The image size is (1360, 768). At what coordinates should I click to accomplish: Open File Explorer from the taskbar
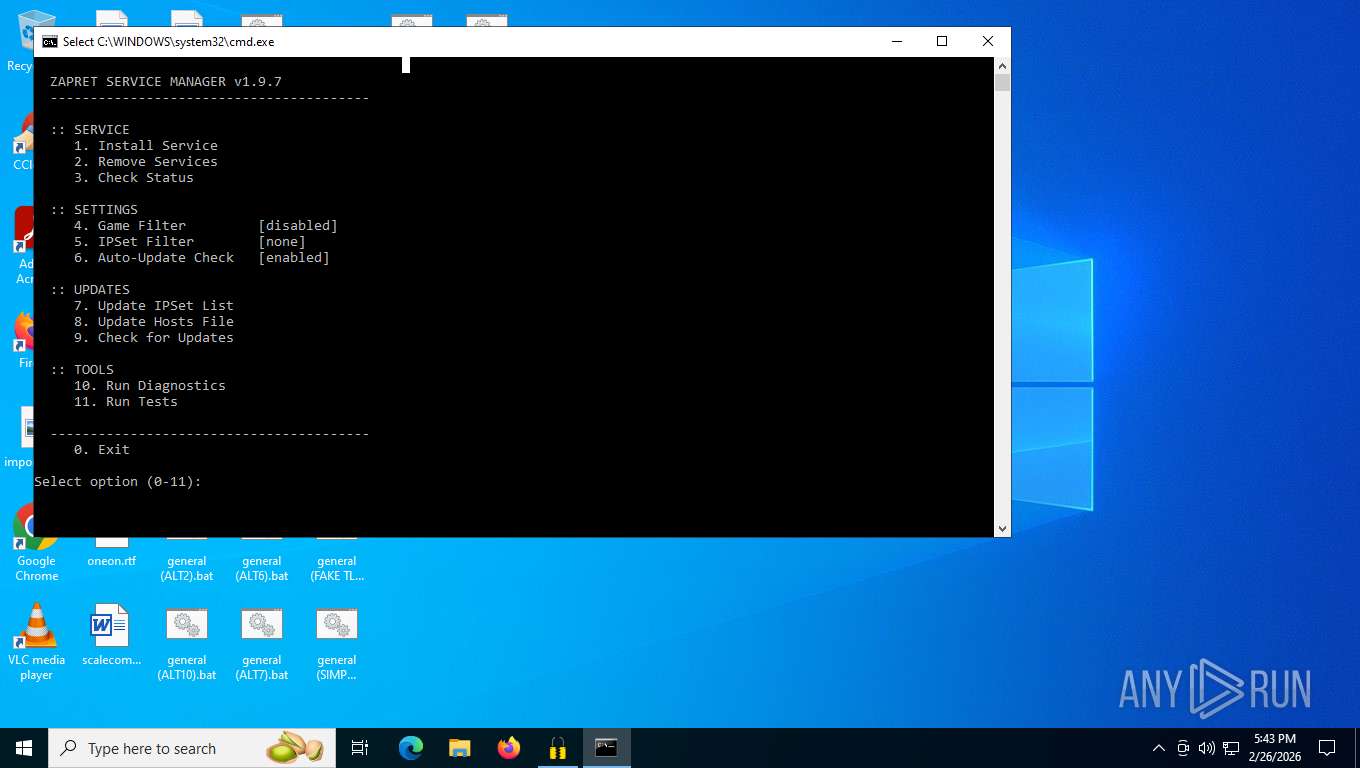pyautogui.click(x=460, y=748)
